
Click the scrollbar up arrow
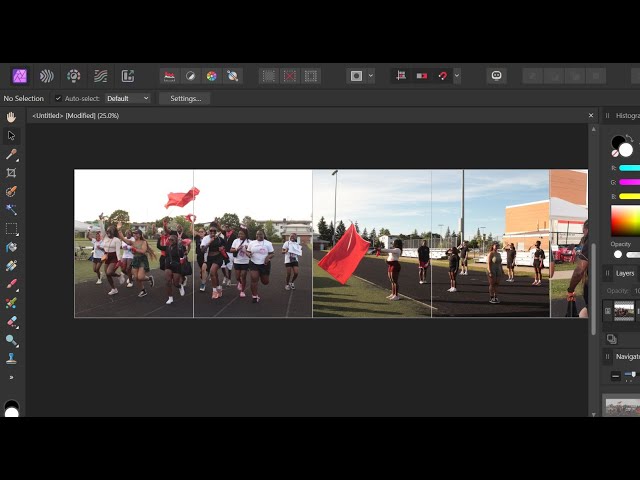[594, 129]
